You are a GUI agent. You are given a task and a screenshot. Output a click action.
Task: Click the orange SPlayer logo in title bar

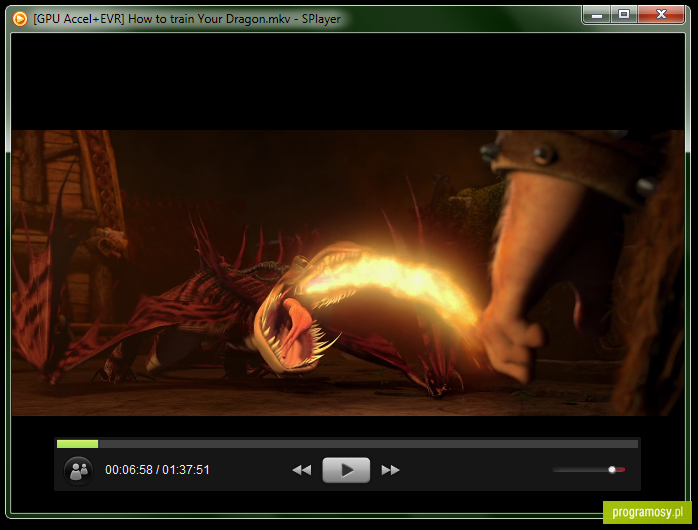pos(20,19)
